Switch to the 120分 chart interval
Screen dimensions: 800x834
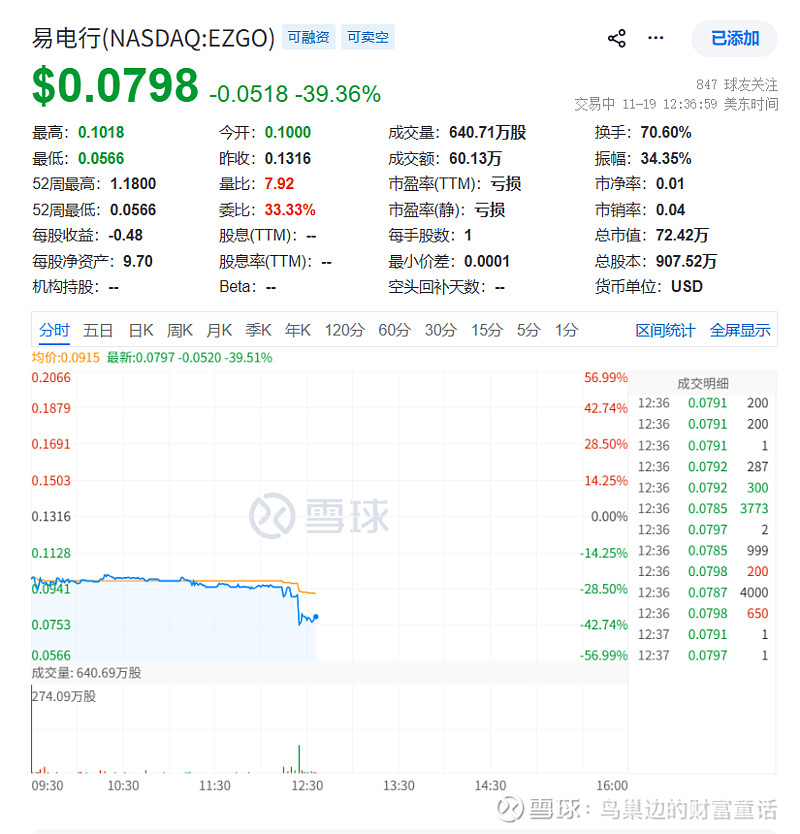344,330
